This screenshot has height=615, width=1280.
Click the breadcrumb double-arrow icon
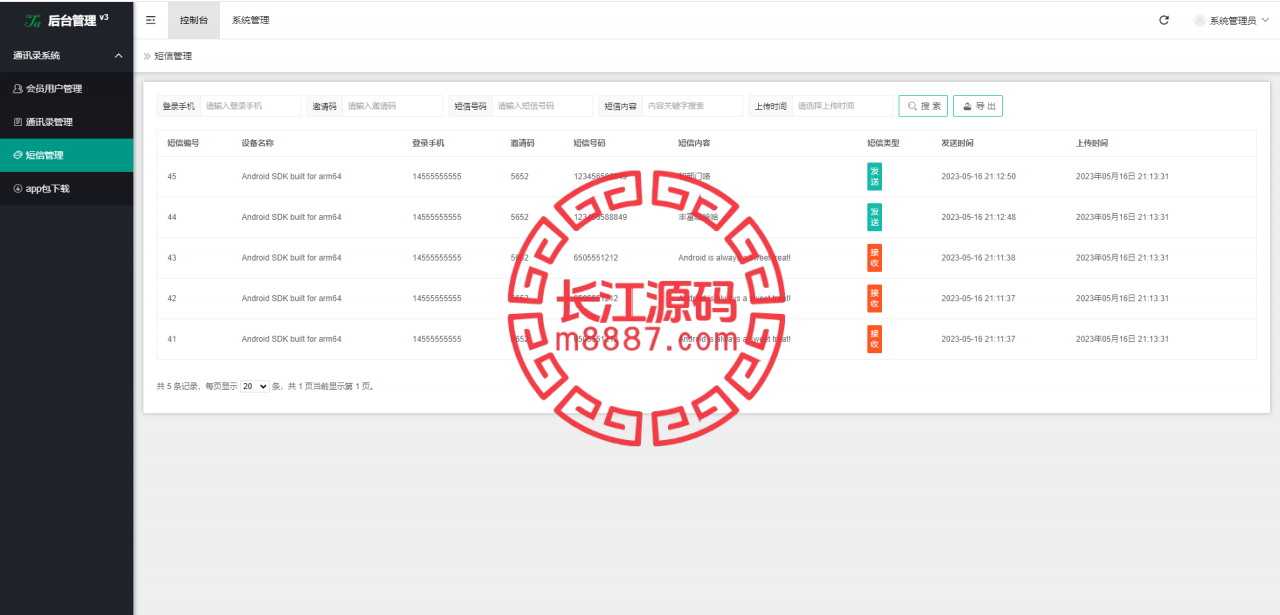click(x=147, y=56)
